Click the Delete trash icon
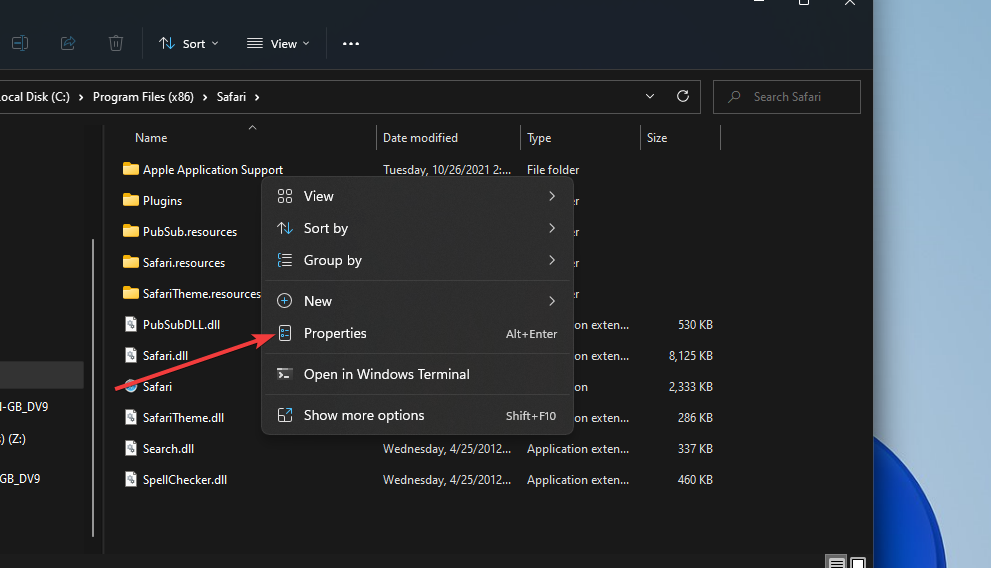The image size is (991, 568). tap(116, 43)
